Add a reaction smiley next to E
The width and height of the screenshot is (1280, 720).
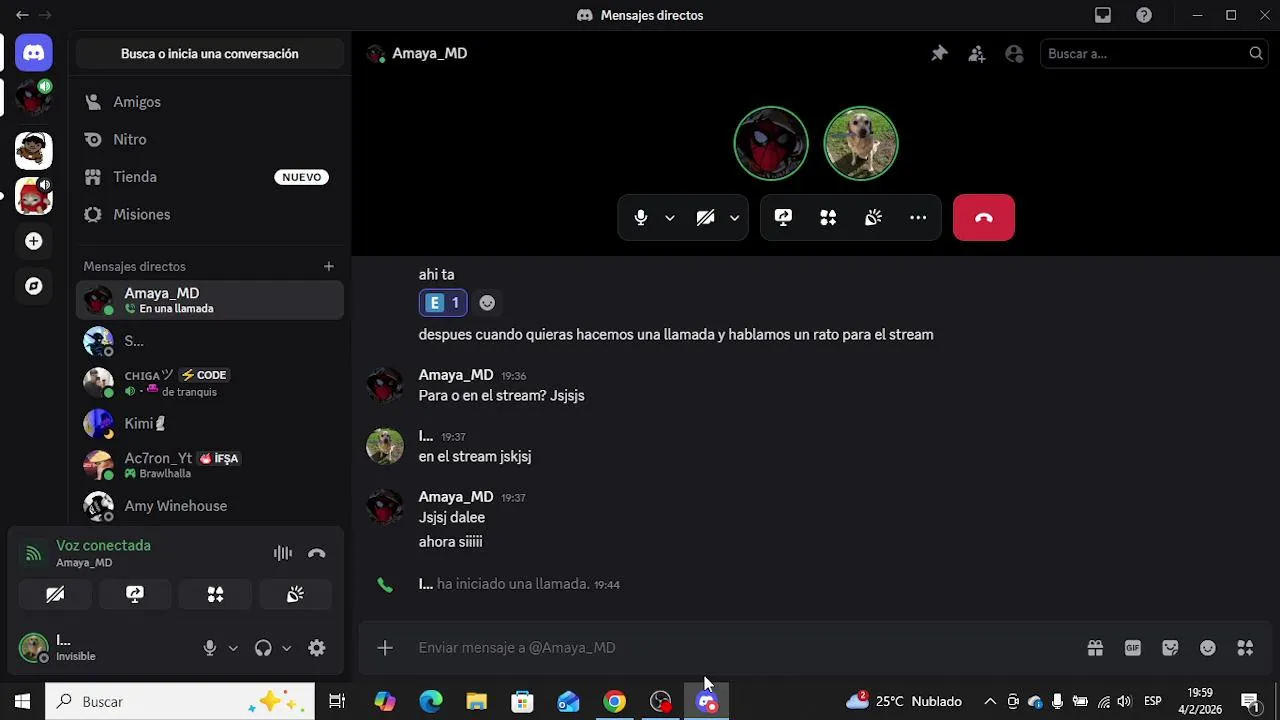(x=487, y=303)
